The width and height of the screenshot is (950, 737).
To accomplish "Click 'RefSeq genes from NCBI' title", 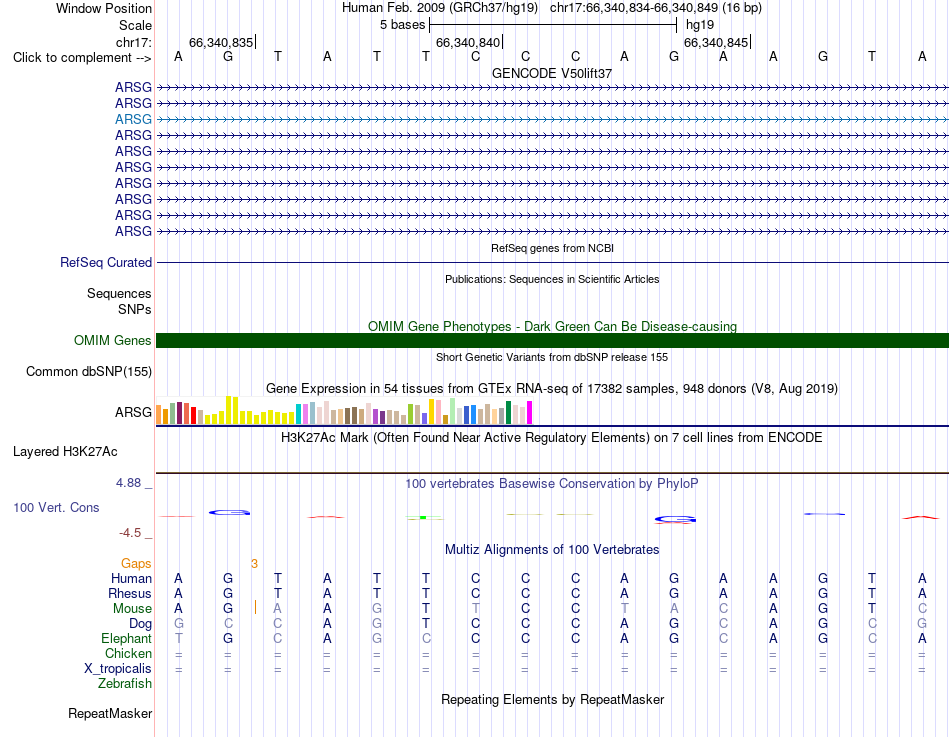I will [x=552, y=248].
